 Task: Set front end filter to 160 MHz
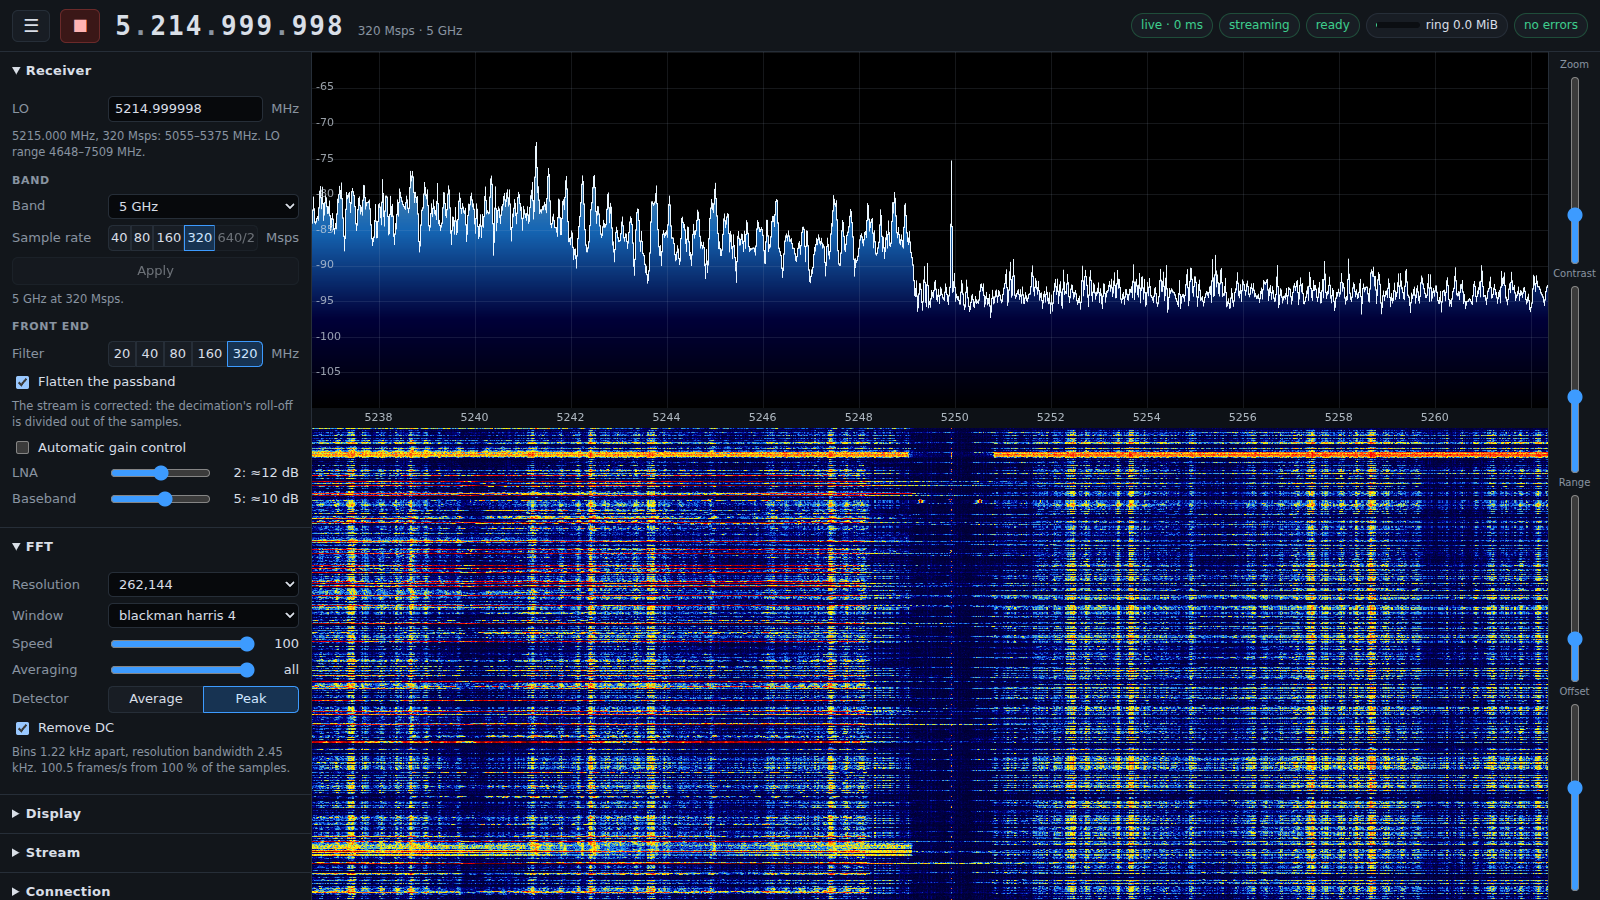click(210, 354)
